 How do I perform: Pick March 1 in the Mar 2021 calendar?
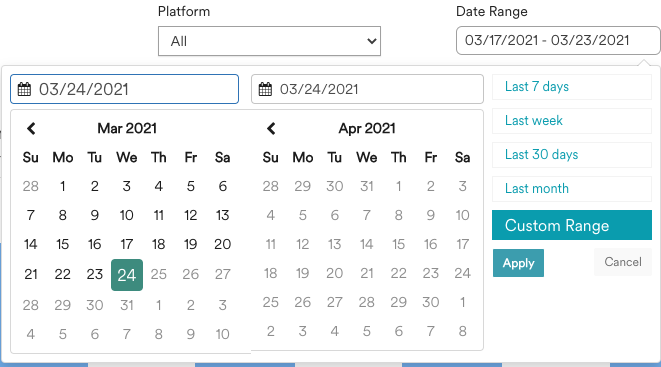click(x=63, y=186)
